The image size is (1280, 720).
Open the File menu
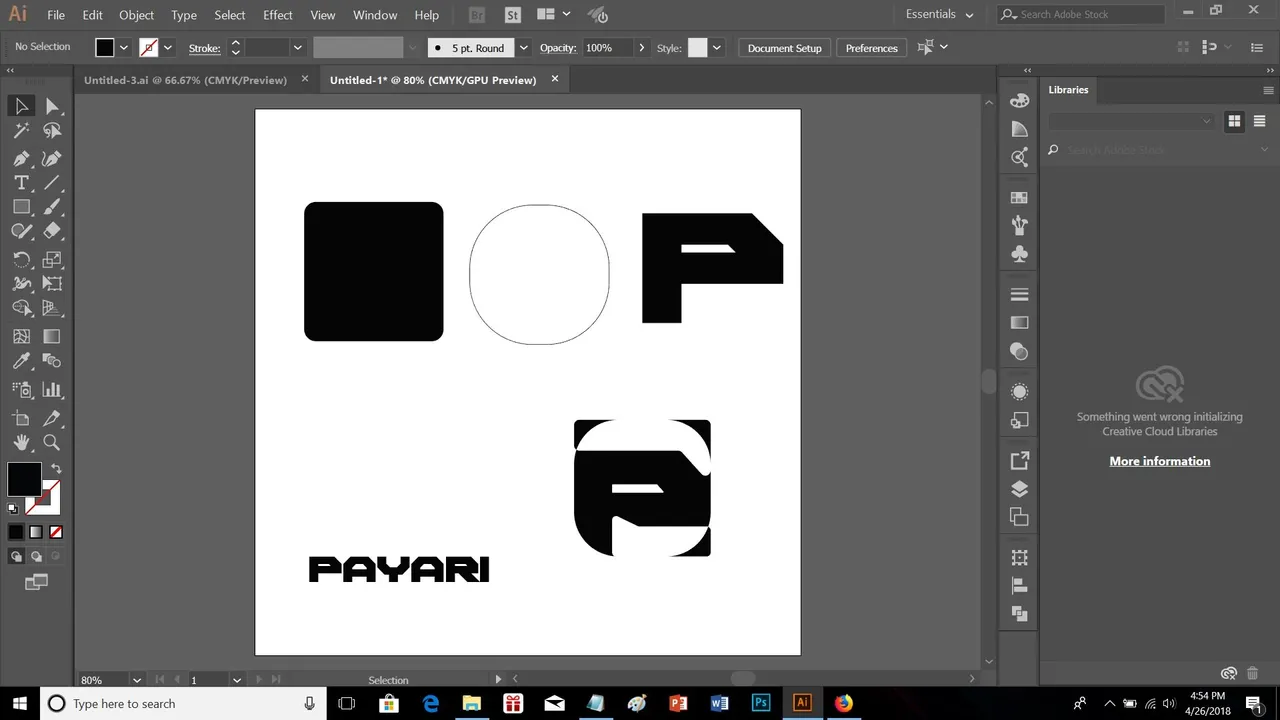pos(56,15)
